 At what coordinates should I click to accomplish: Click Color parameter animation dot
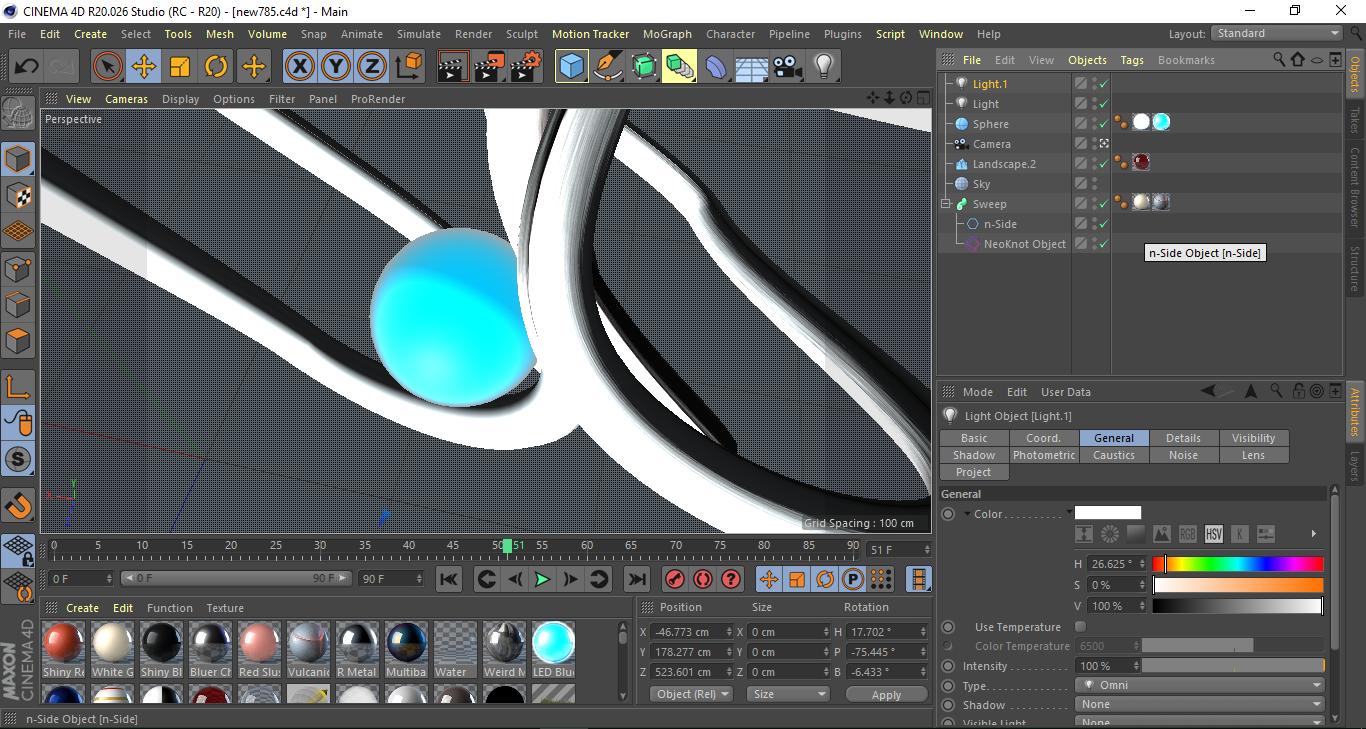(x=948, y=514)
